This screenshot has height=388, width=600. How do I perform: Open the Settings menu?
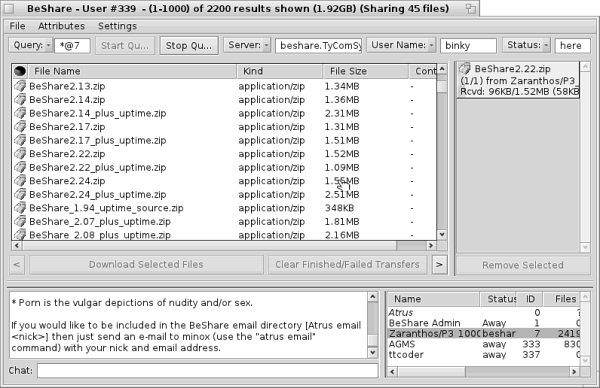pos(117,26)
